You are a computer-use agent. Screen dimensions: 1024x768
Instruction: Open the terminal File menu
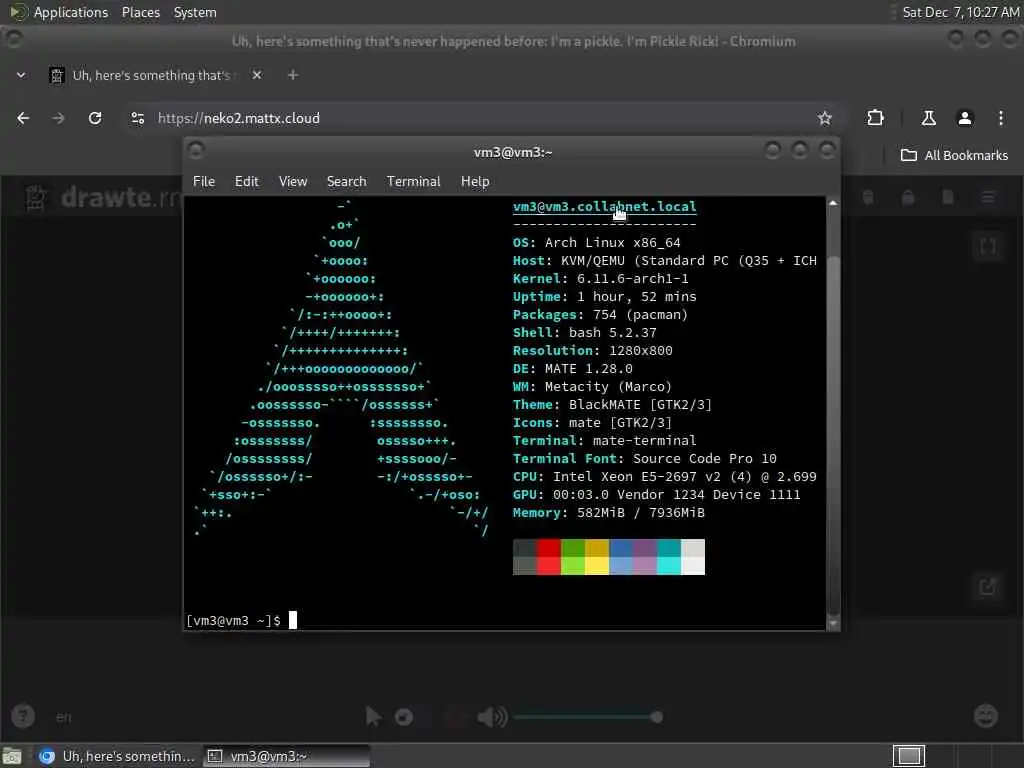pyautogui.click(x=204, y=182)
